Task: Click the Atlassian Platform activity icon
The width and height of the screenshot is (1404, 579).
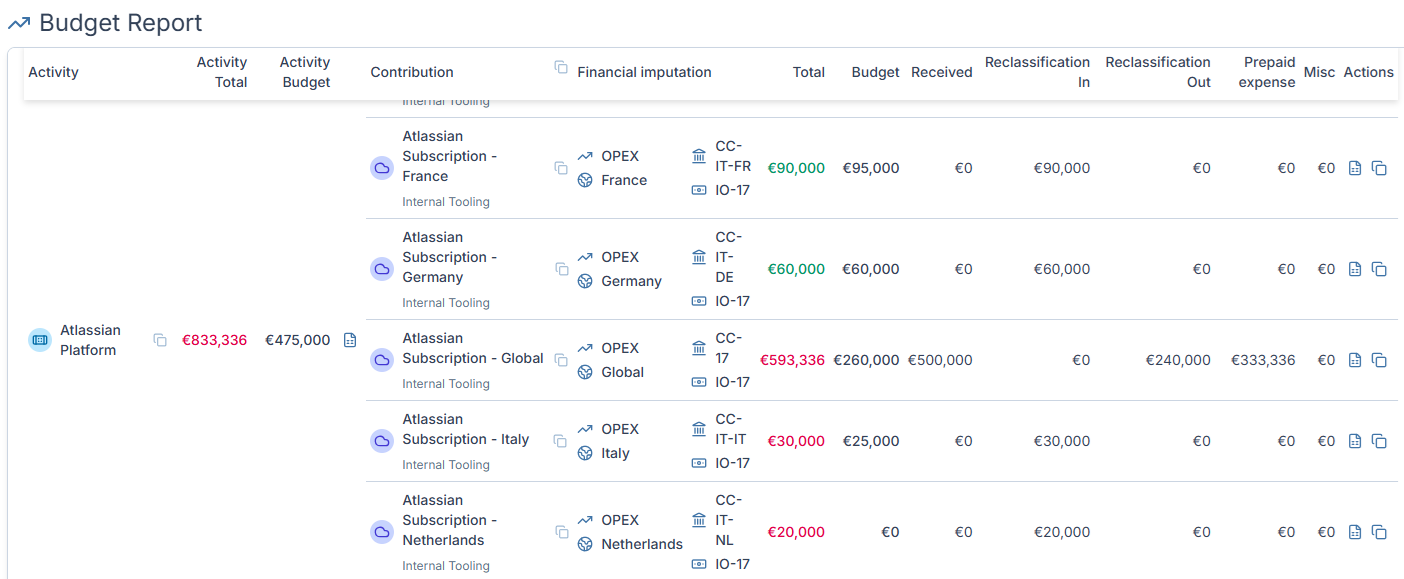Action: click(x=40, y=340)
